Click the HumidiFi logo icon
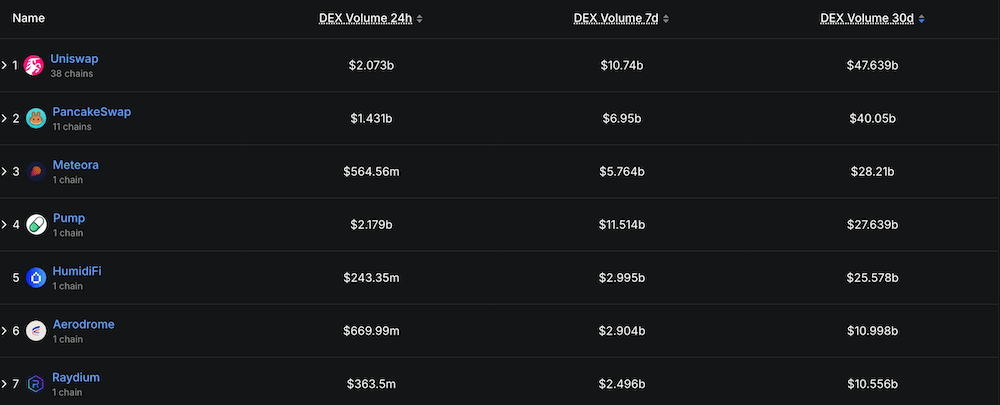This screenshot has height=405, width=1000. point(36,278)
